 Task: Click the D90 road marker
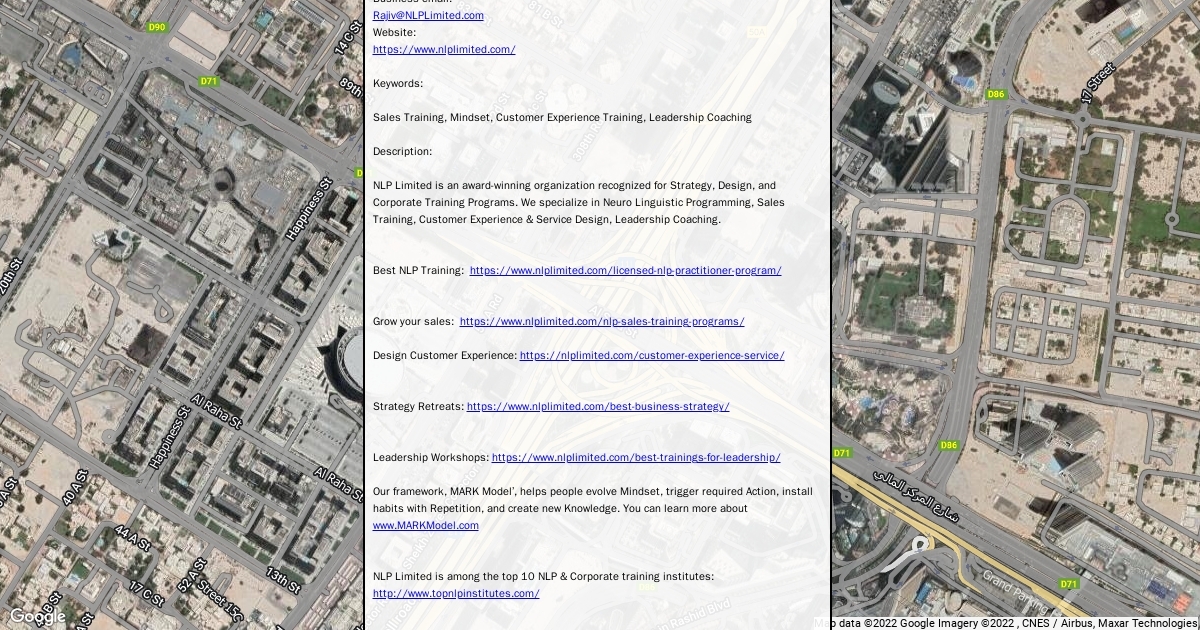pos(157,27)
